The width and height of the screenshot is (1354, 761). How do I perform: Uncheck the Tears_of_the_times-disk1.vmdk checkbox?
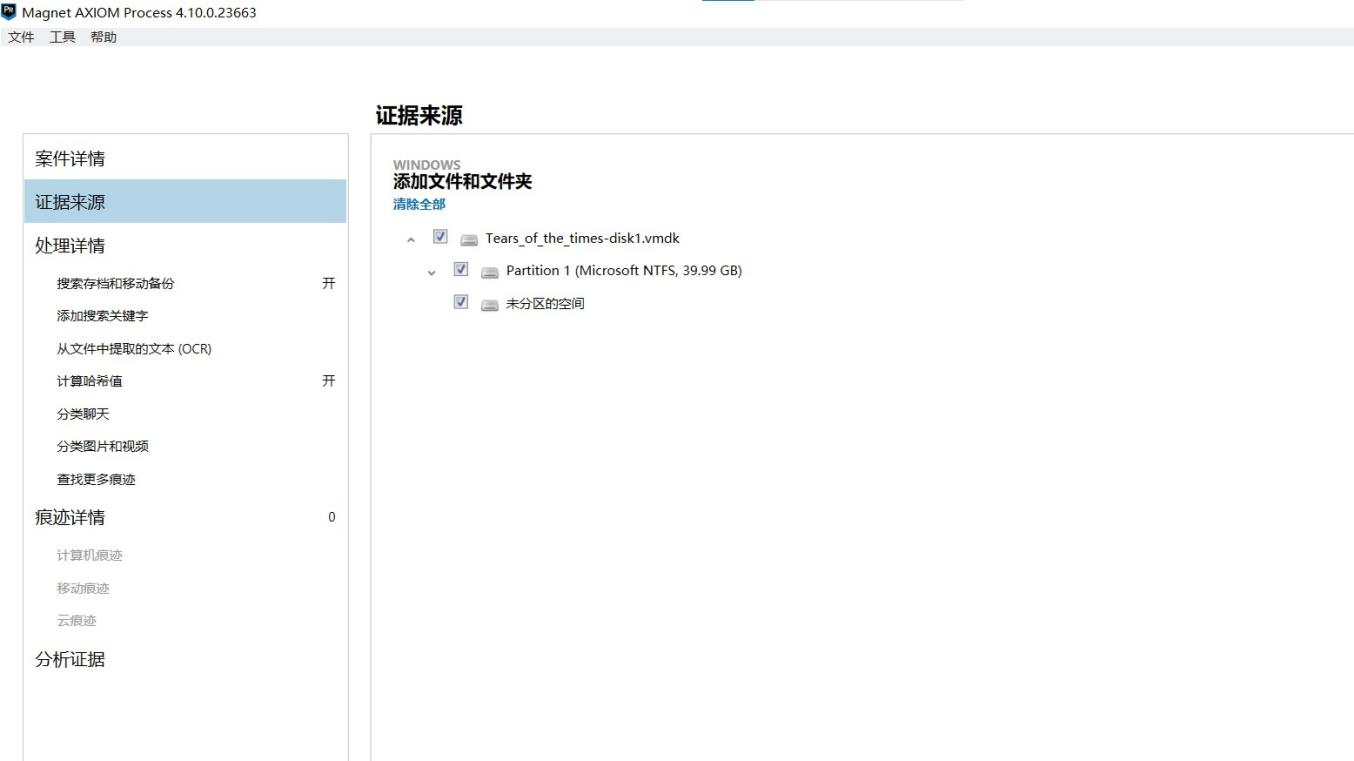440,237
